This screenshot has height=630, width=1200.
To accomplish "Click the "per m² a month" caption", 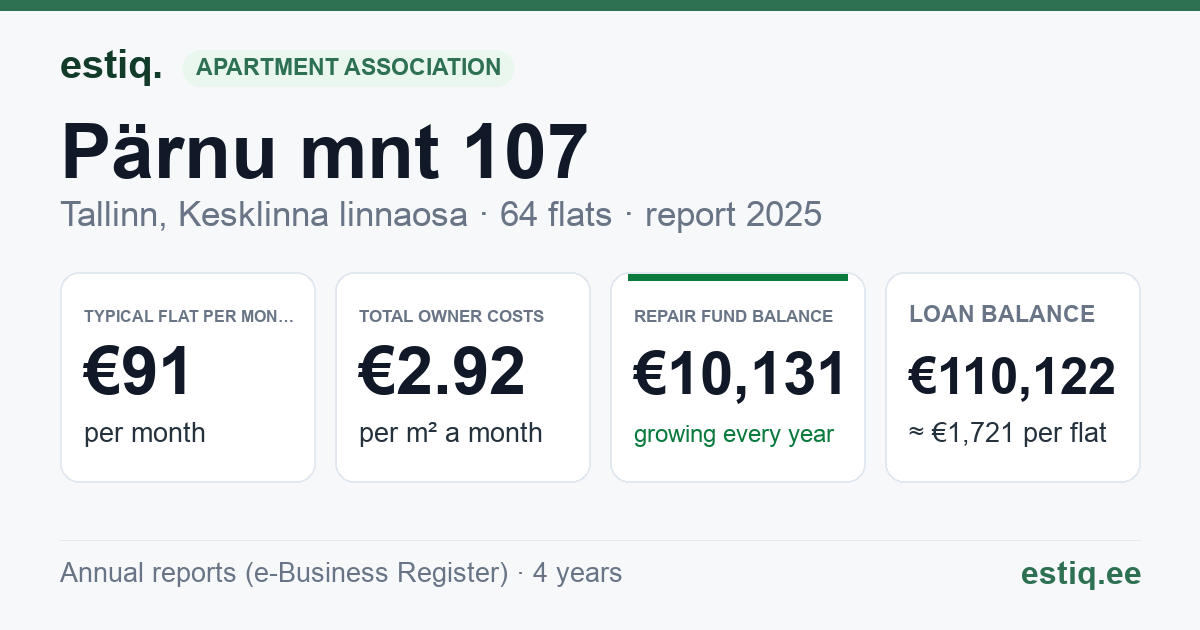I will [x=451, y=433].
